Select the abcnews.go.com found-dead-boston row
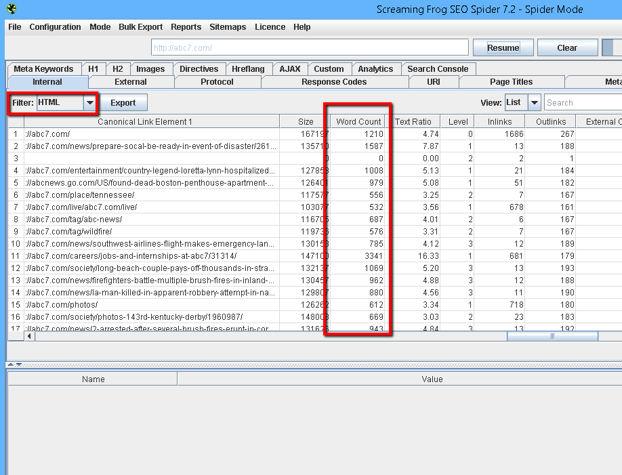622x475 pixels. pos(315,183)
